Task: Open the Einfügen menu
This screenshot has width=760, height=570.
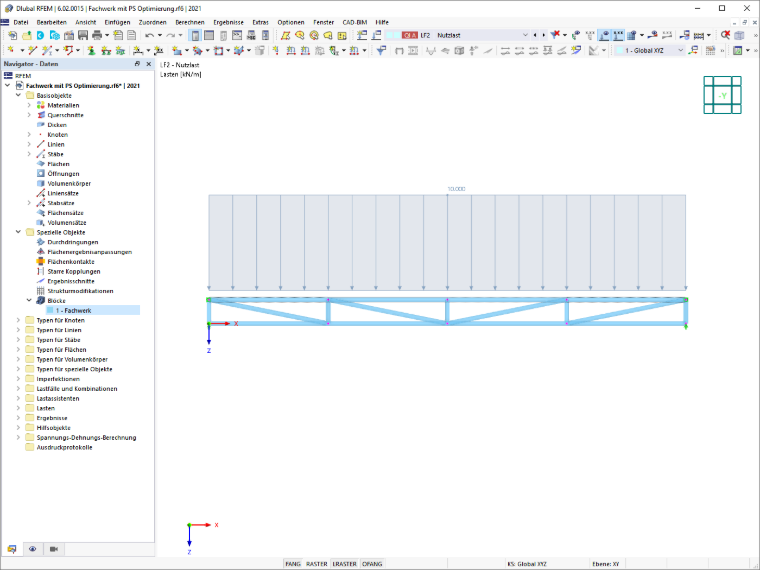Action: pos(117,22)
